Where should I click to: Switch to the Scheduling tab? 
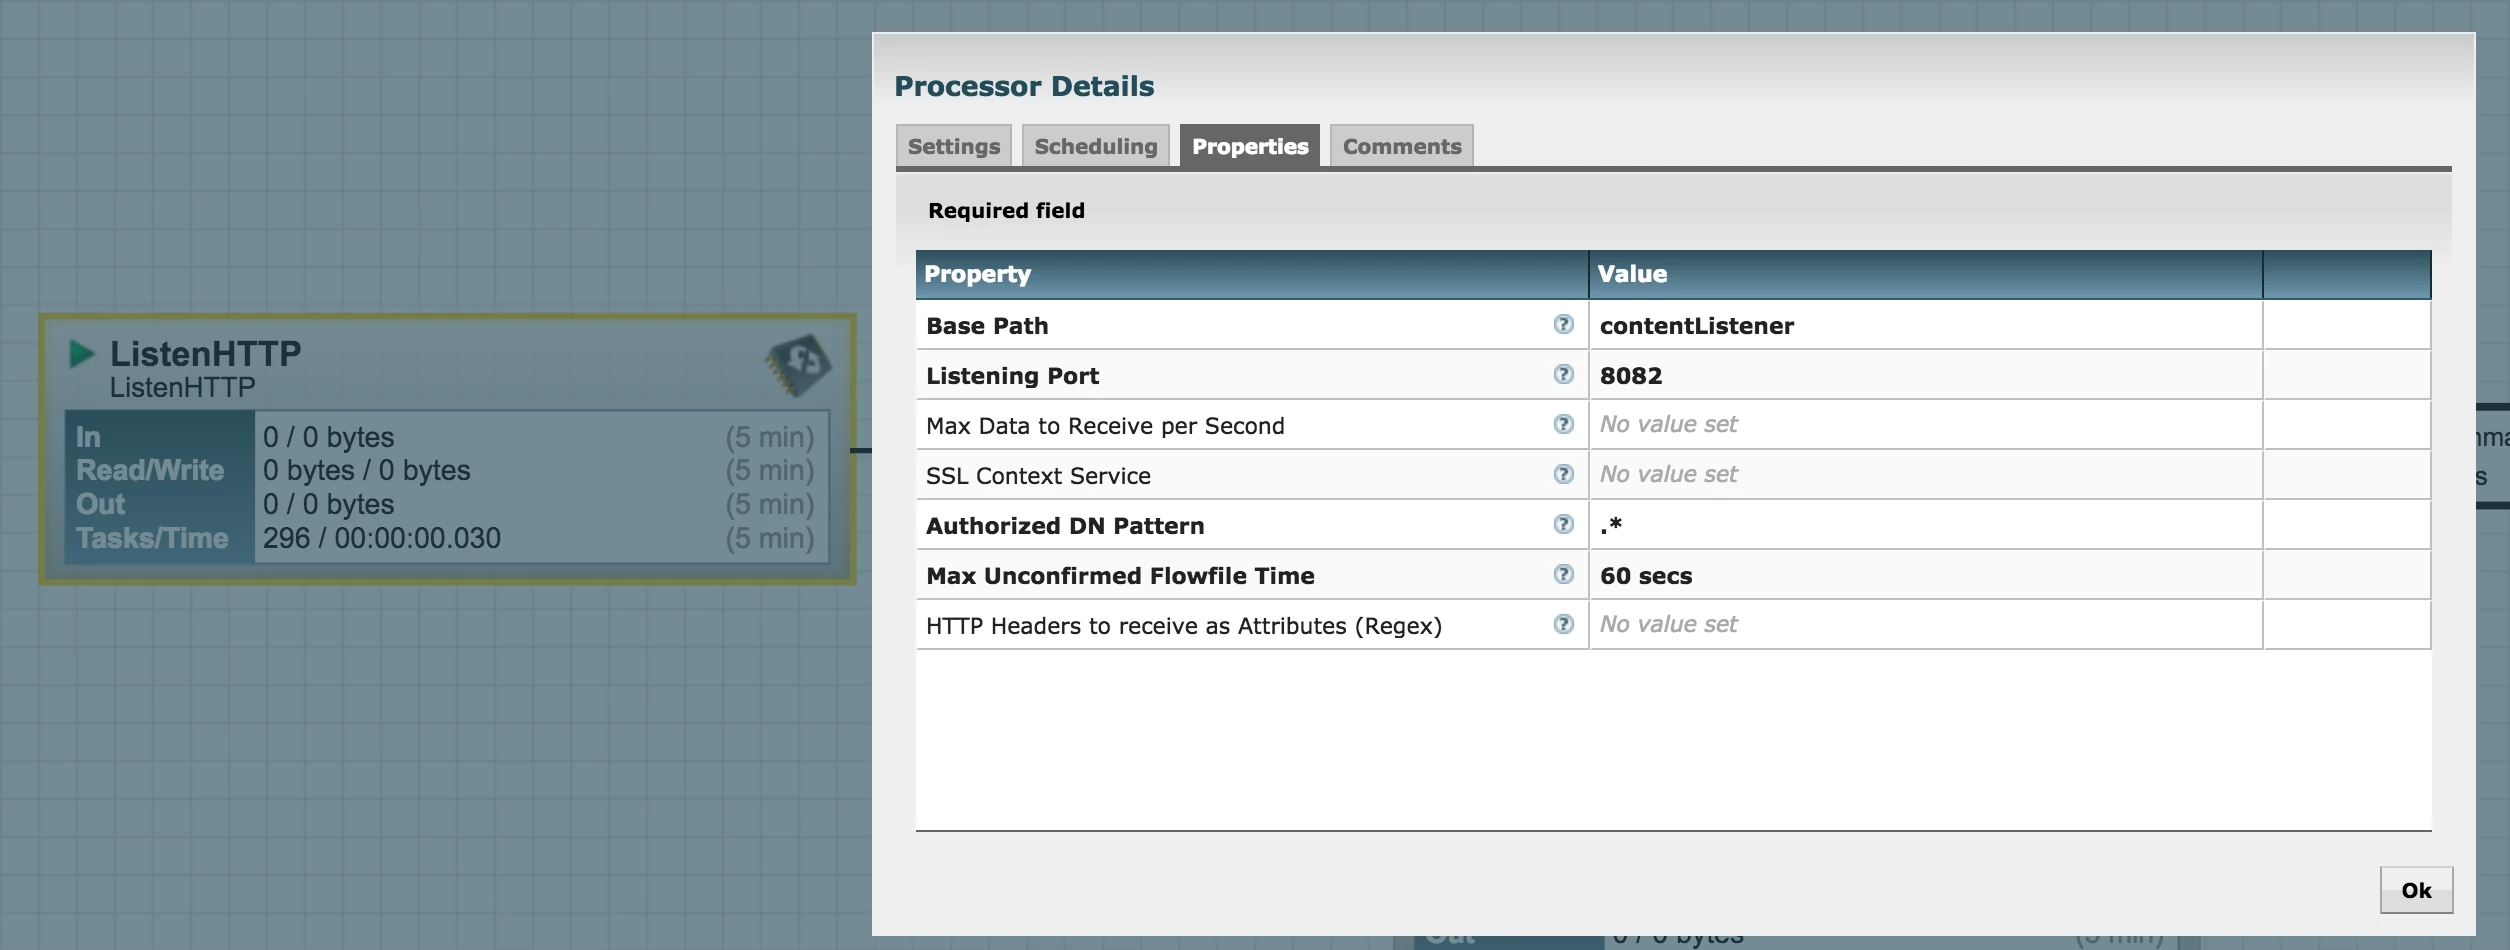[1096, 146]
